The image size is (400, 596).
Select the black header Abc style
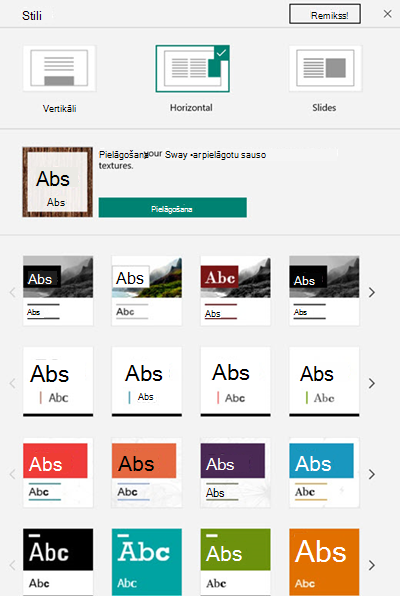[x=58, y=562]
